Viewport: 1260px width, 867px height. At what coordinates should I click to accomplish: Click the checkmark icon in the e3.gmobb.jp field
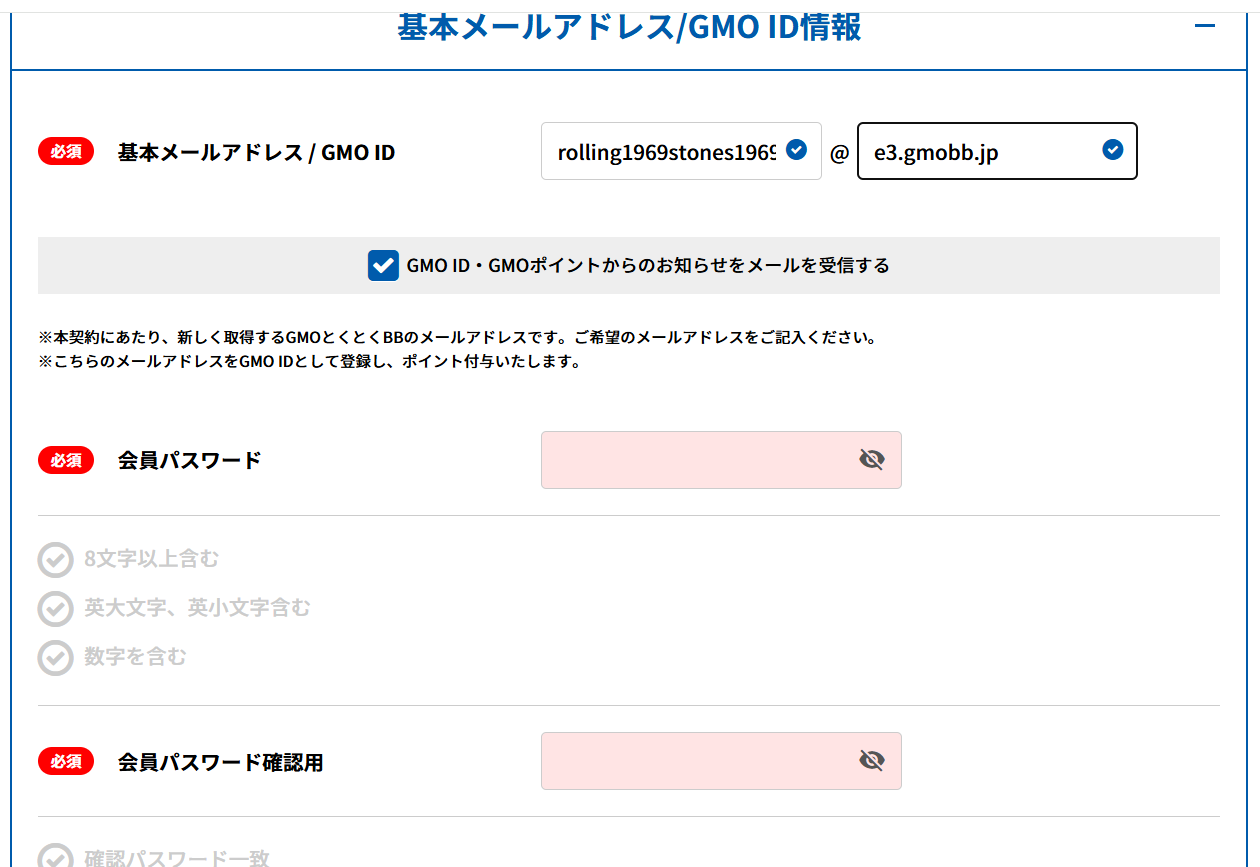[x=1112, y=150]
